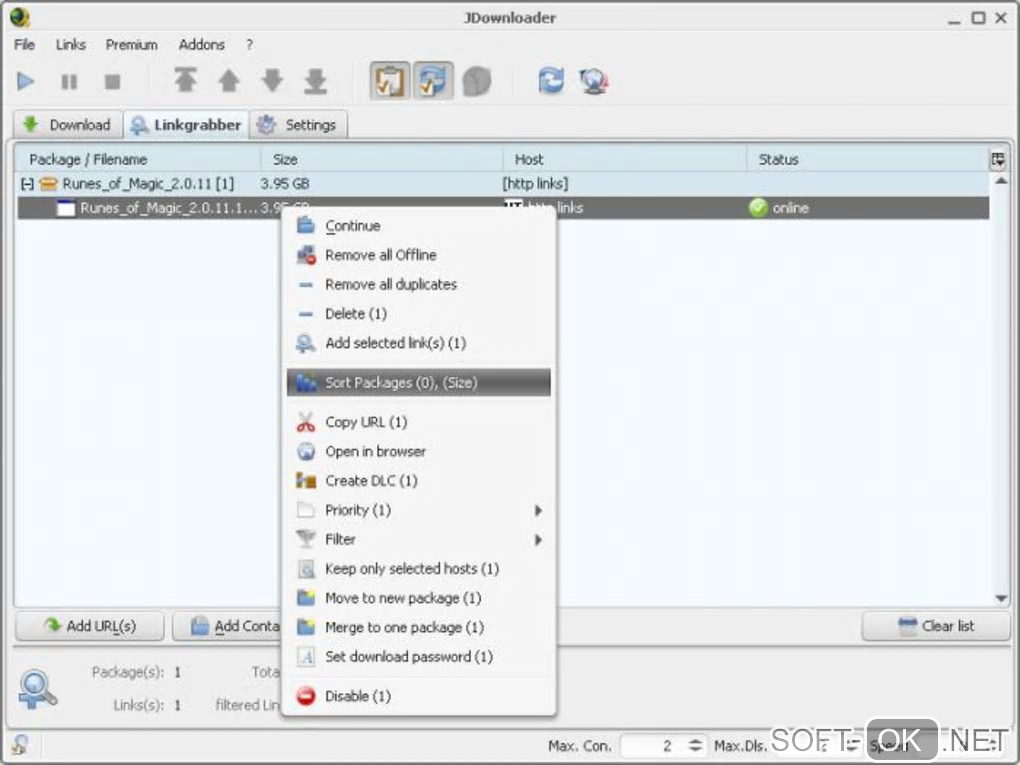This screenshot has width=1020, height=765.
Task: Move selection down one position
Action: [273, 81]
